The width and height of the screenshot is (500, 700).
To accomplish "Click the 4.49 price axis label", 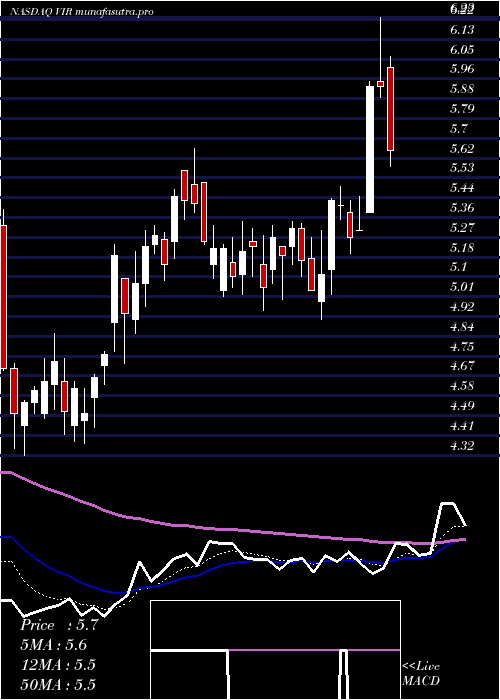I will point(462,405).
